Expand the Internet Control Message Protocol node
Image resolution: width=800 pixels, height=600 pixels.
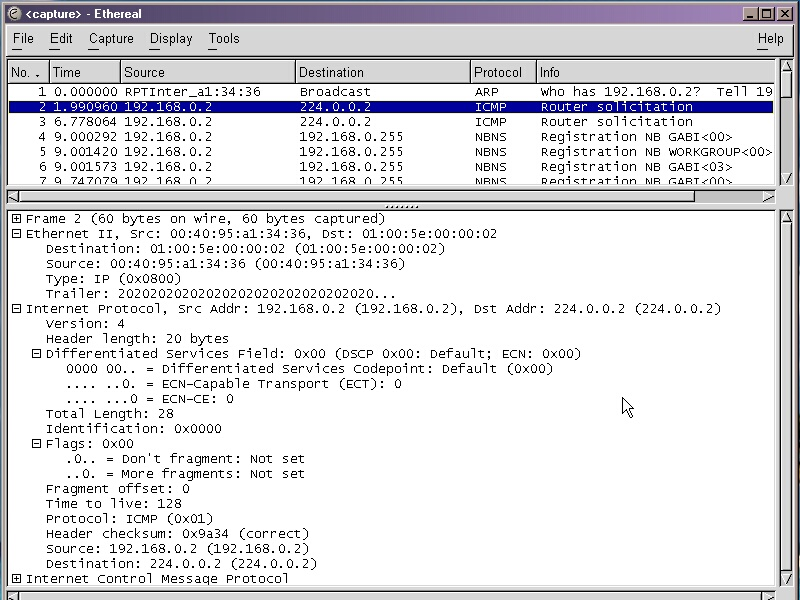click(16, 579)
